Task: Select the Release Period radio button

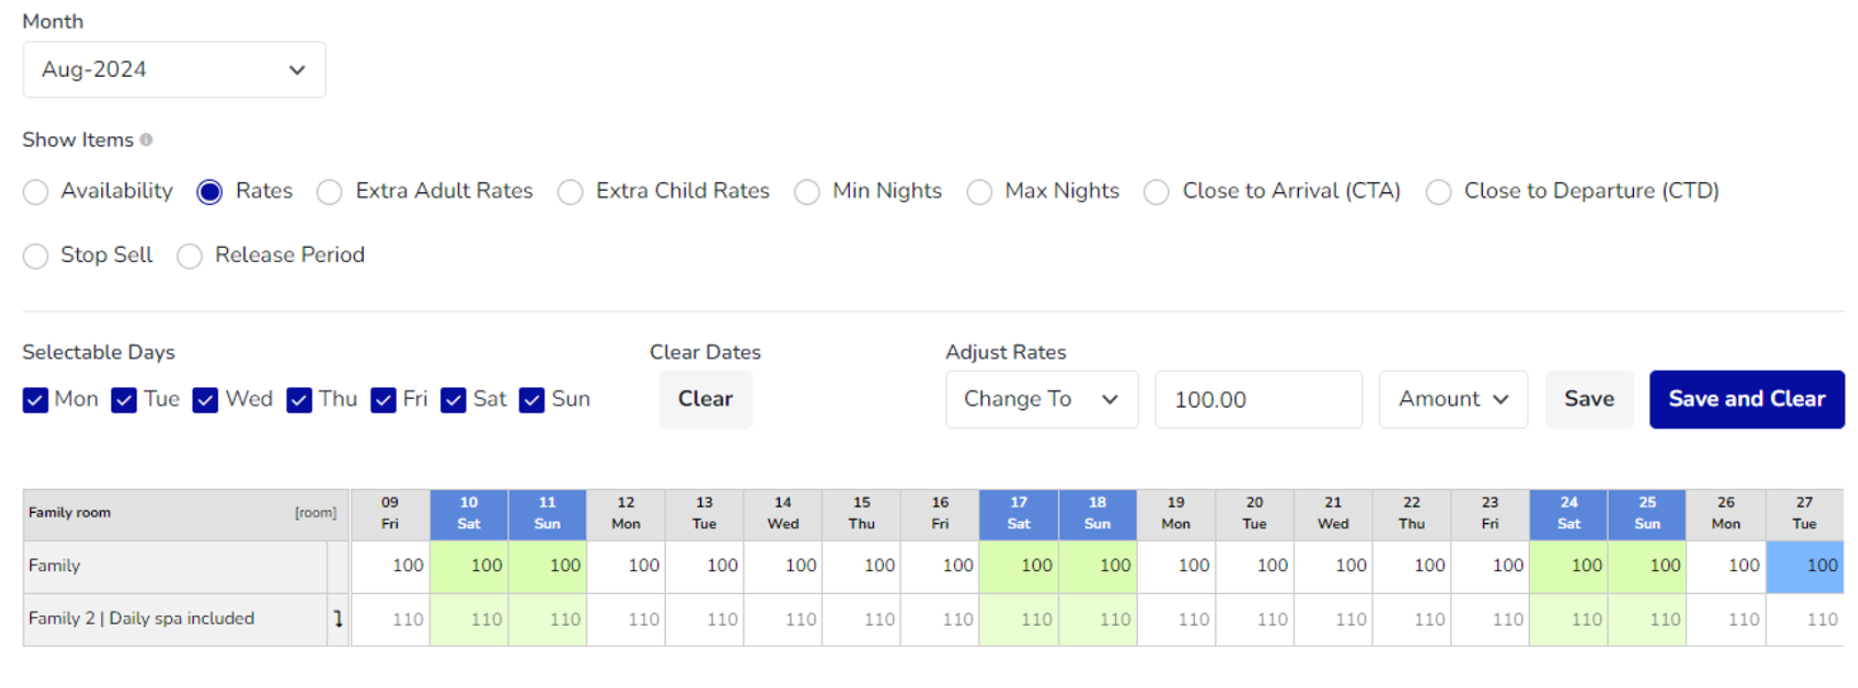Action: [x=190, y=256]
